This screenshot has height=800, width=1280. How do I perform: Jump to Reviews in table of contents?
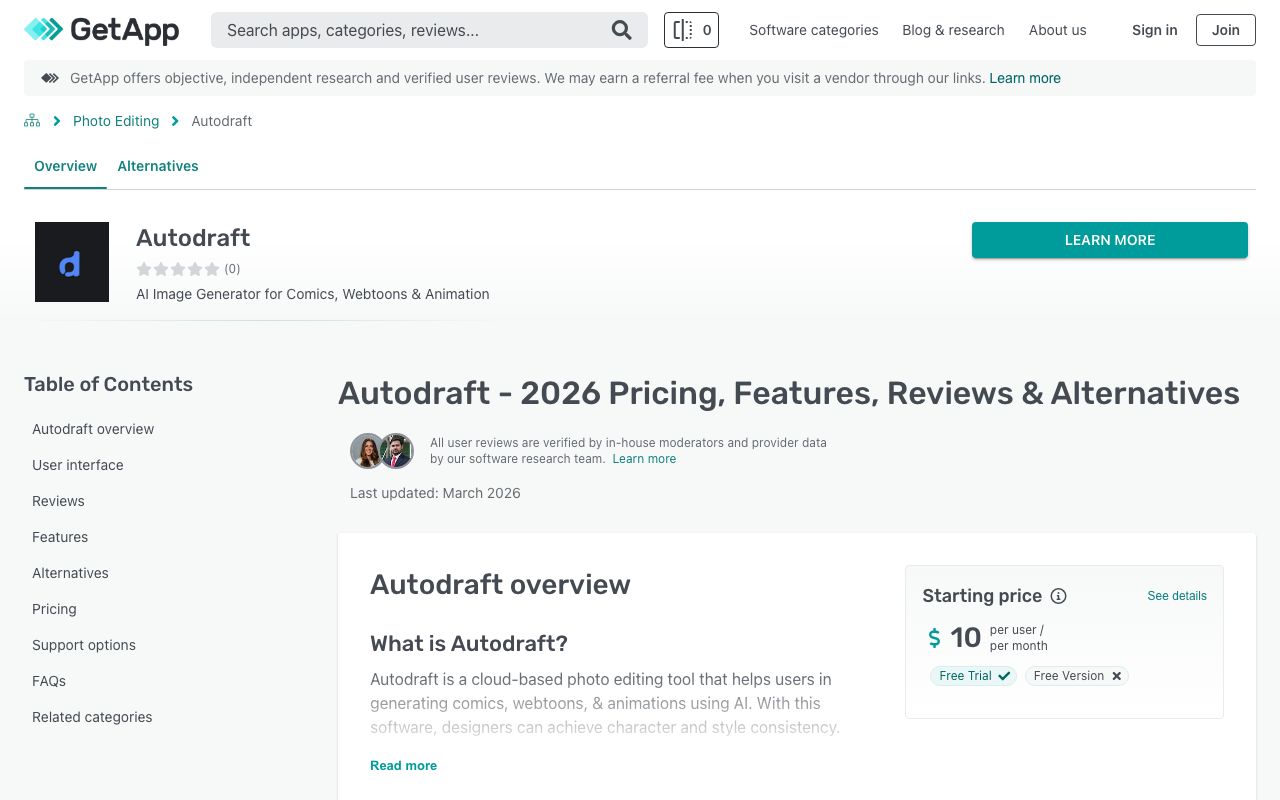point(58,501)
